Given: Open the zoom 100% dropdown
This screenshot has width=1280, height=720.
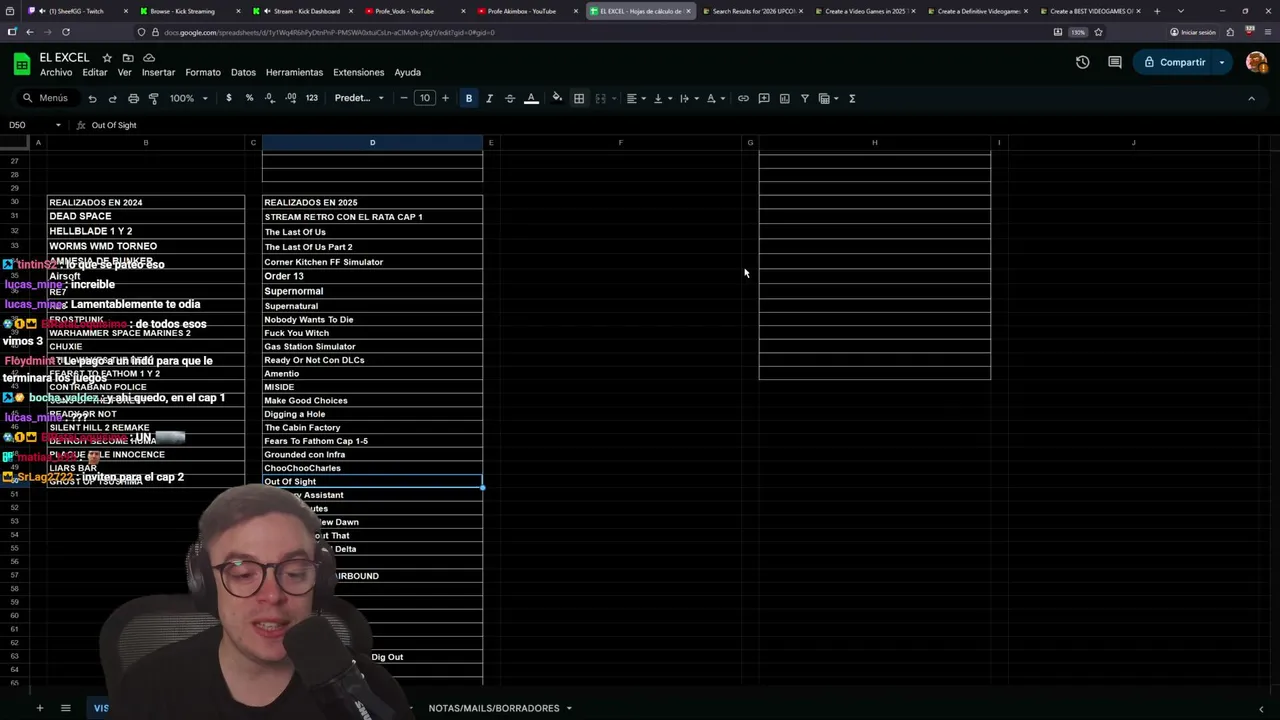Looking at the screenshot, I should (x=188, y=98).
